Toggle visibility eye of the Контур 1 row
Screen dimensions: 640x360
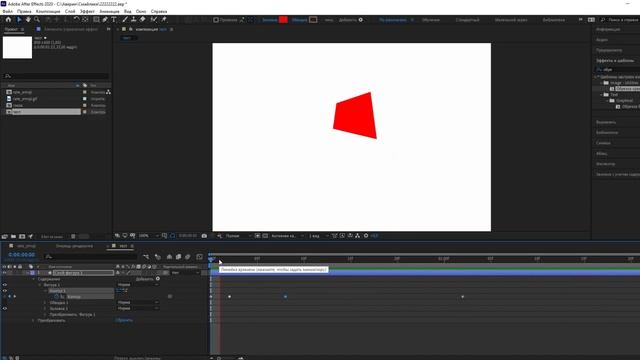5,291
